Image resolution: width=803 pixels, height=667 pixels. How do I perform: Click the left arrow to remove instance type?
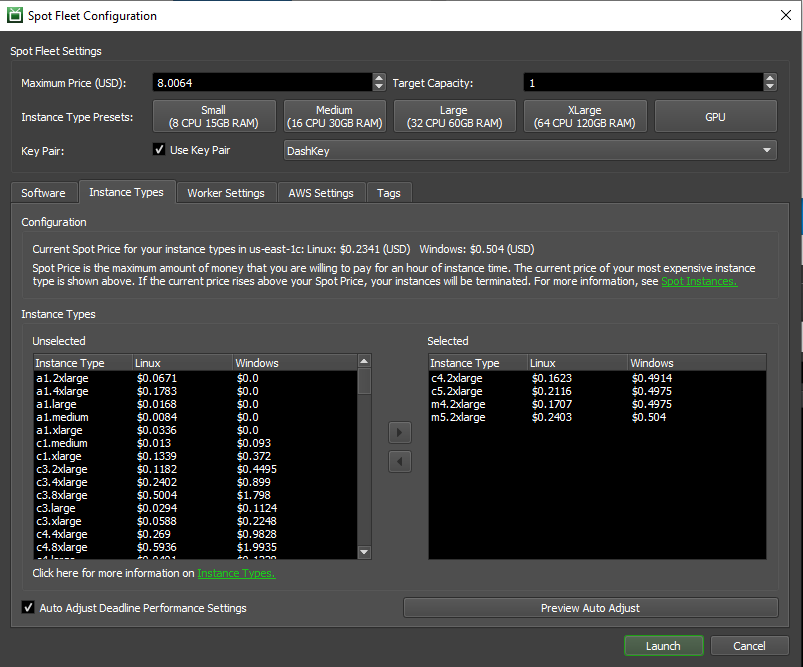tap(399, 461)
